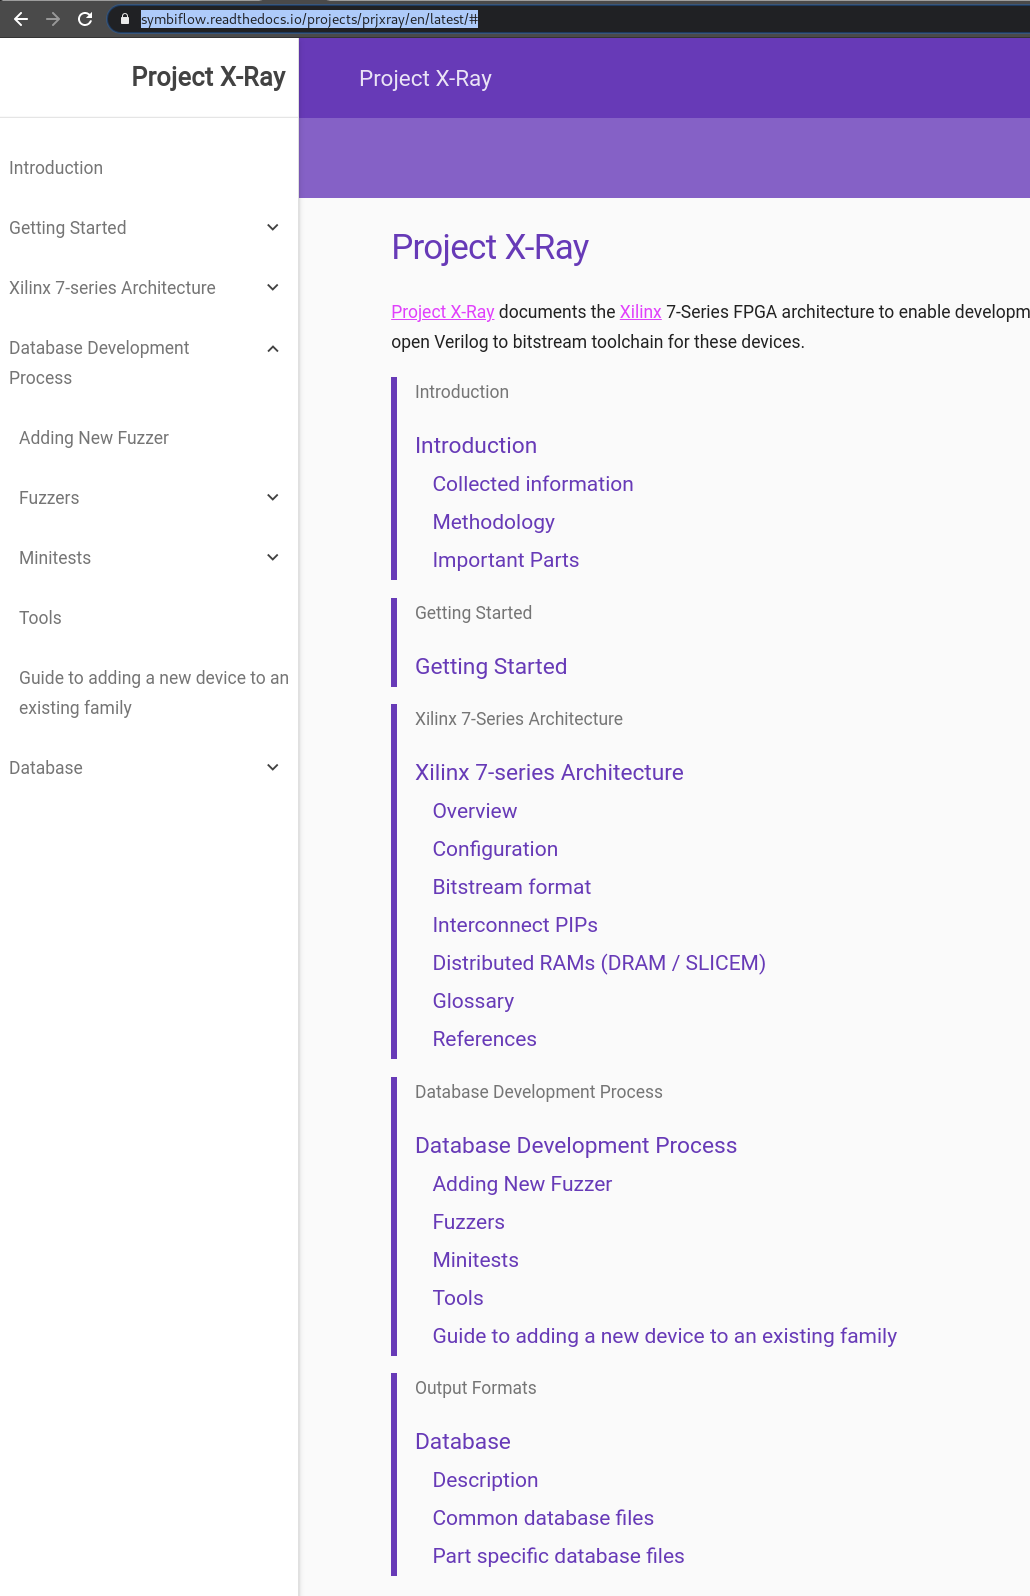Expand Fuzzers in the sidebar
The height and width of the screenshot is (1596, 1030).
click(272, 497)
